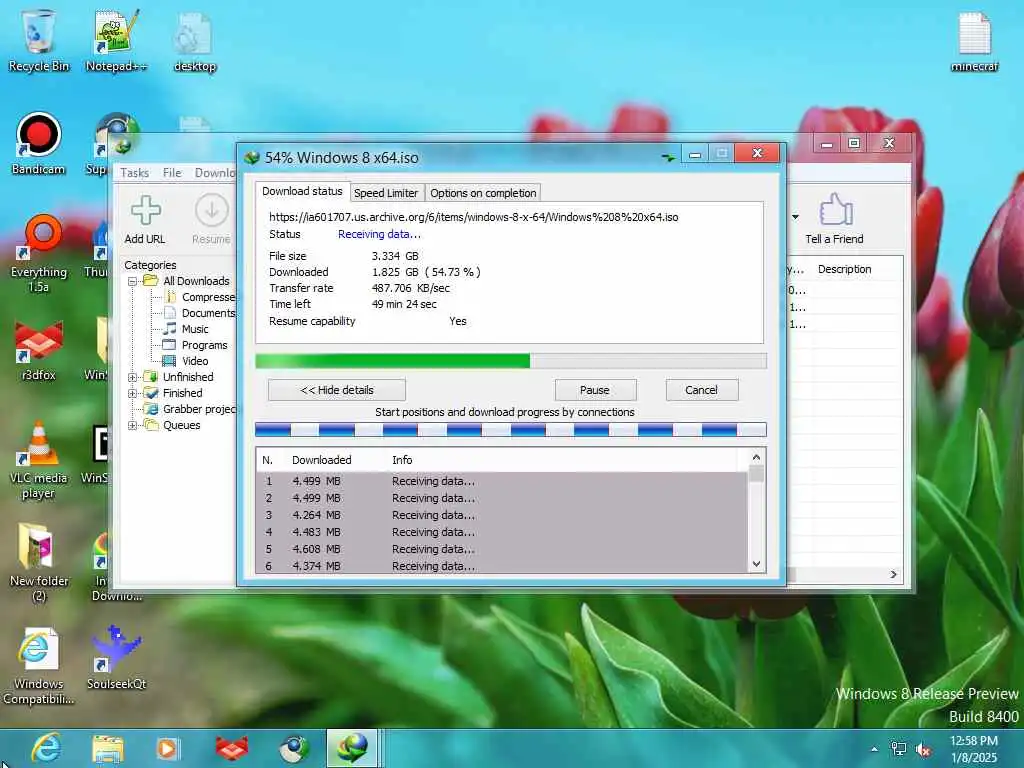Click the Resume toolbar icon in IDM
This screenshot has width=1024, height=768.
[x=212, y=220]
